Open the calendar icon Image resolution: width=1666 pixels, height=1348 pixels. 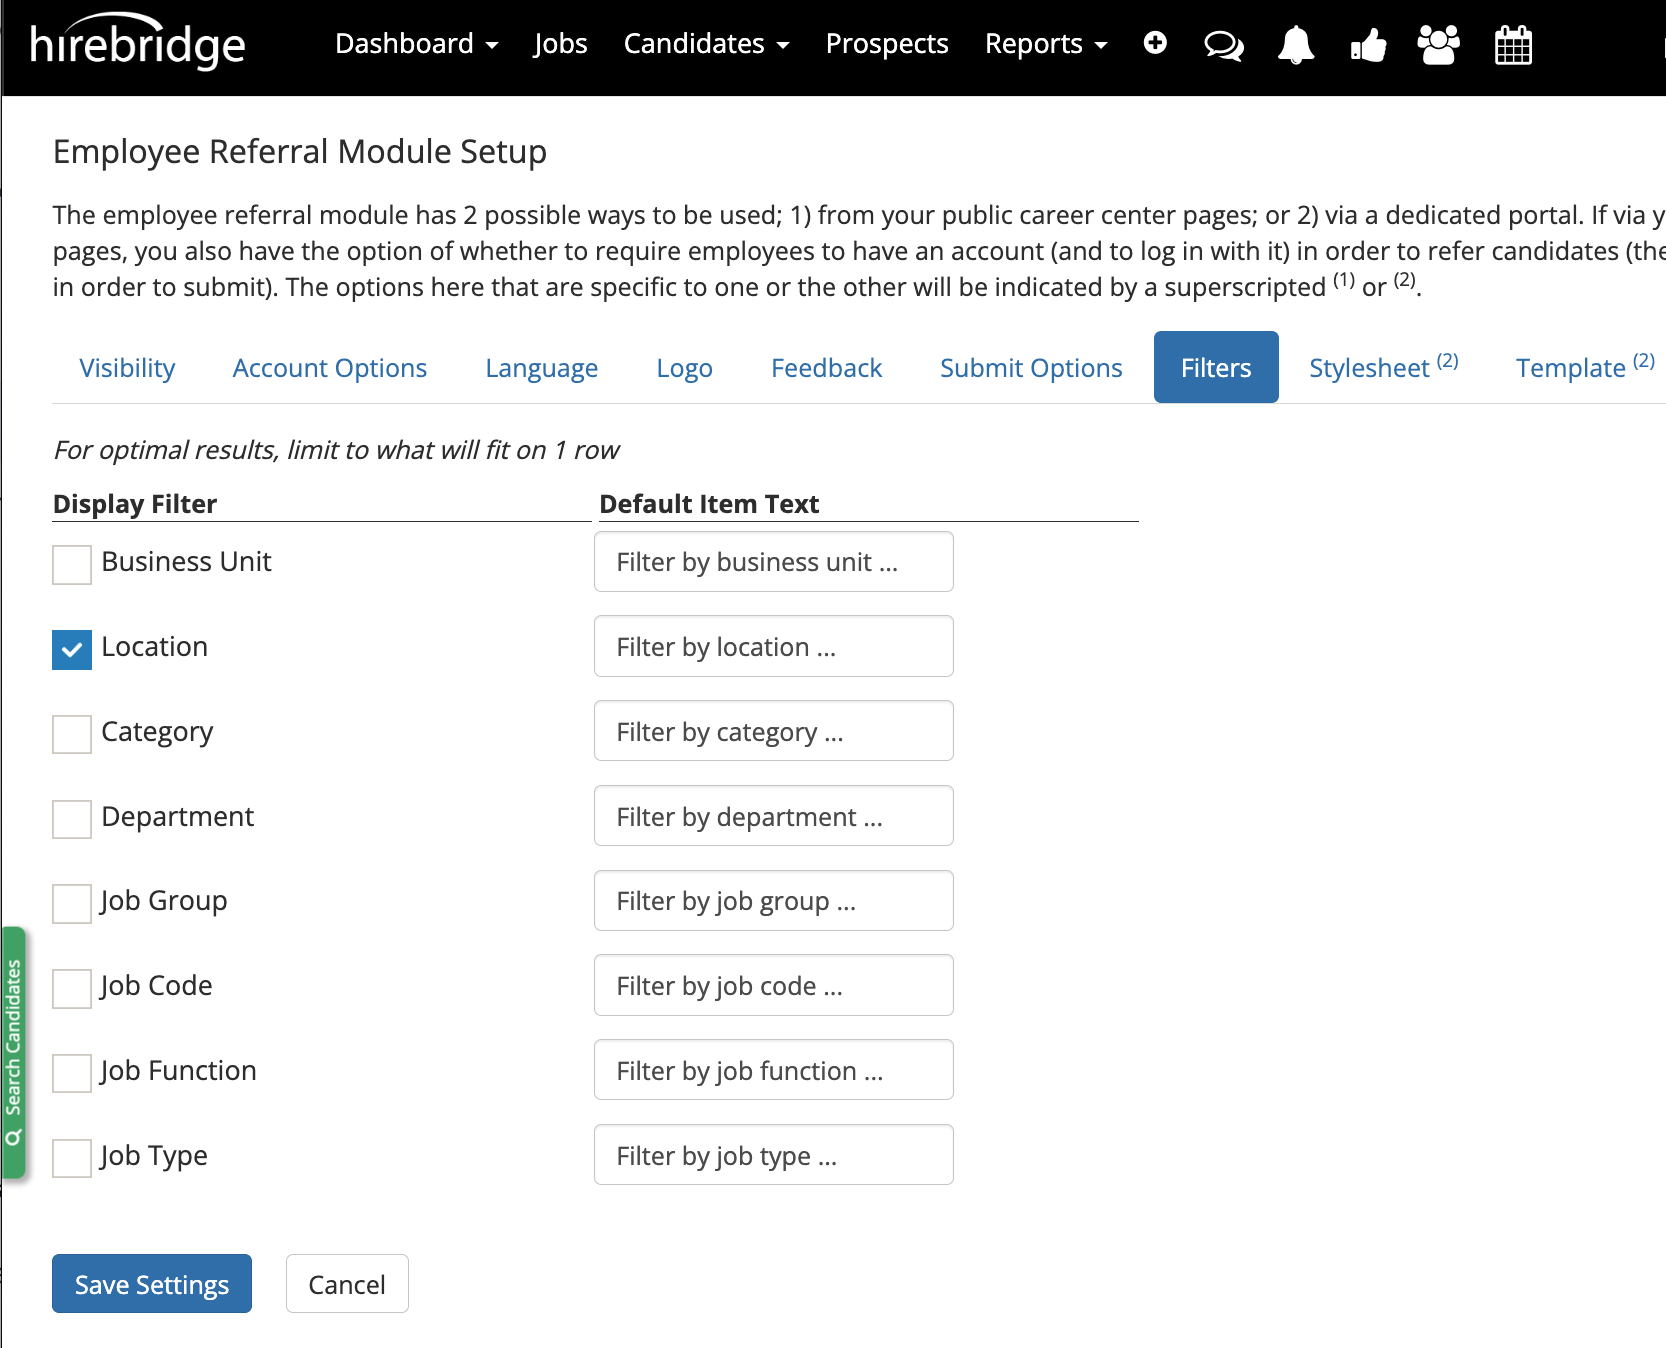(1513, 45)
